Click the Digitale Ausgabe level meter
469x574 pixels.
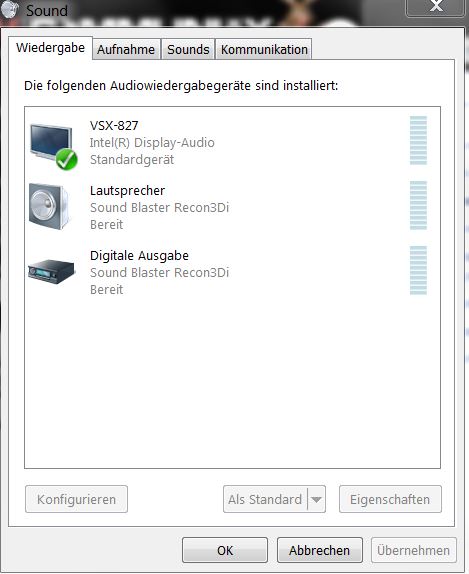click(x=418, y=271)
